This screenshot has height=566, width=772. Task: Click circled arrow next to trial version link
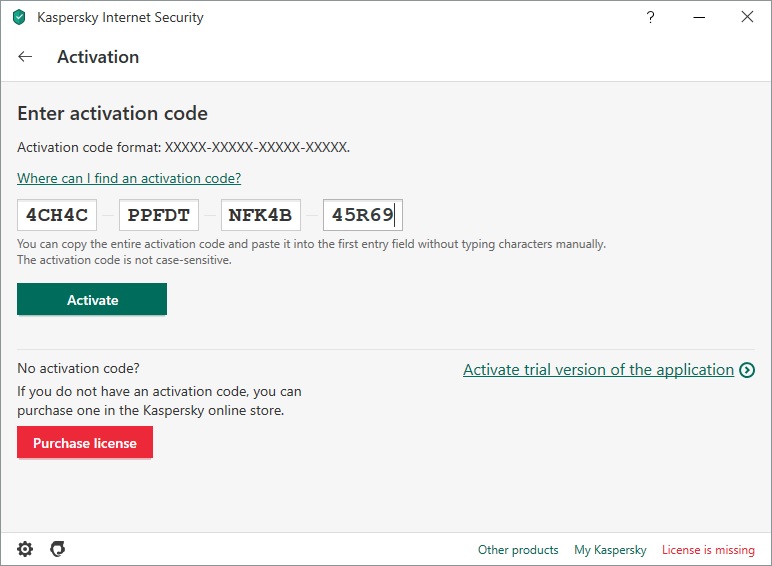click(747, 370)
